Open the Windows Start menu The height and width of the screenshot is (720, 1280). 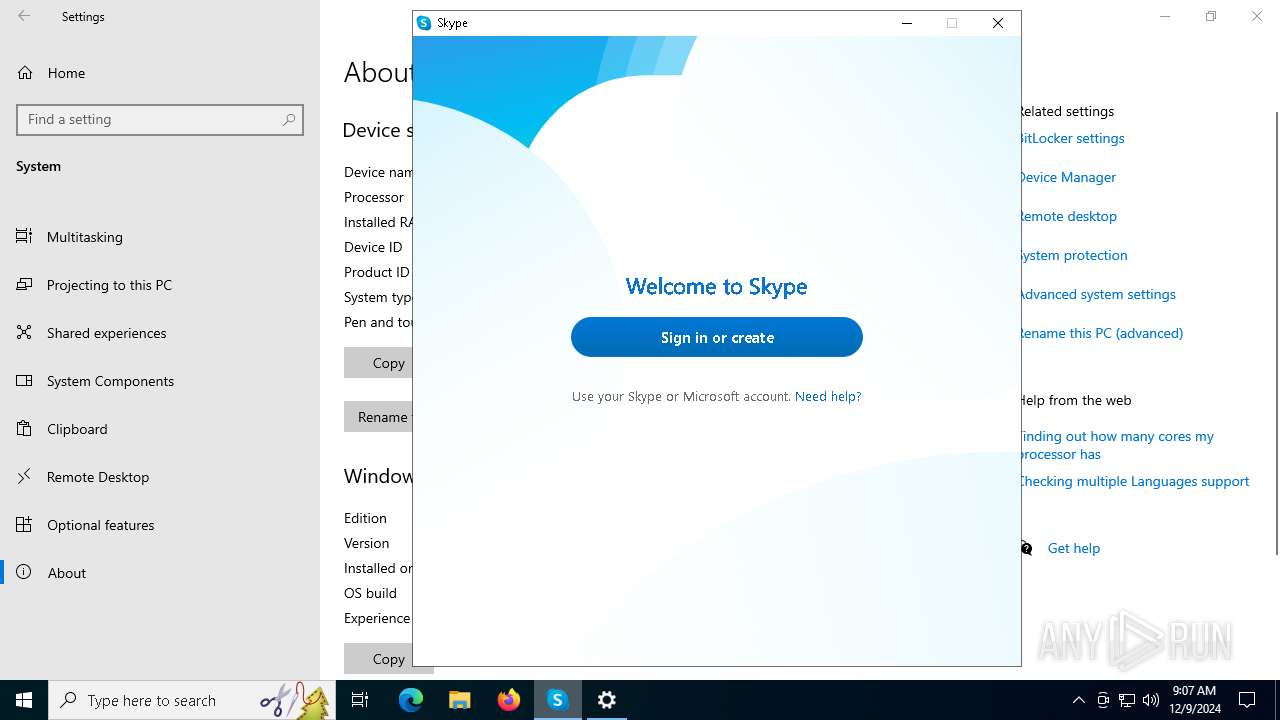tap(24, 700)
